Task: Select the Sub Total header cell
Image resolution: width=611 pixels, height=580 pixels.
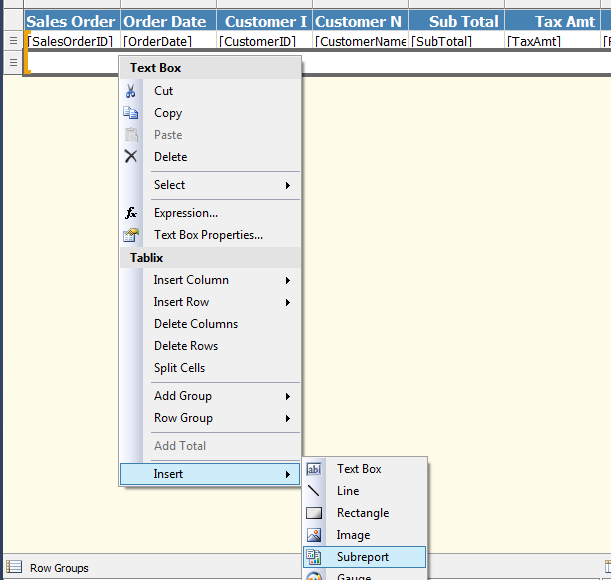Action: [456, 21]
